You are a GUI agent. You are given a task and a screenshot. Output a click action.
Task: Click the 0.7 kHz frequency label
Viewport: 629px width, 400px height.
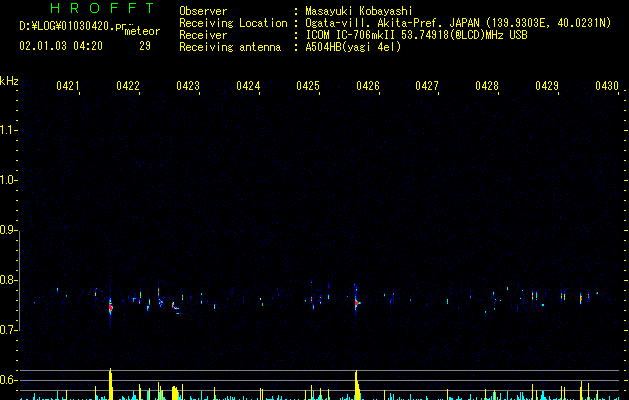9,330
